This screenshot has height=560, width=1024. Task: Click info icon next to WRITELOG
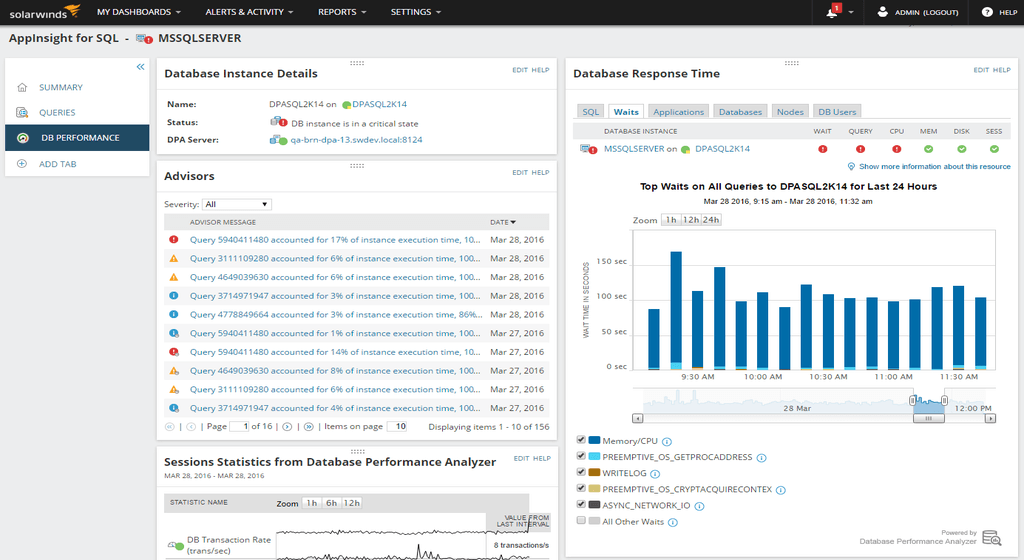click(655, 474)
